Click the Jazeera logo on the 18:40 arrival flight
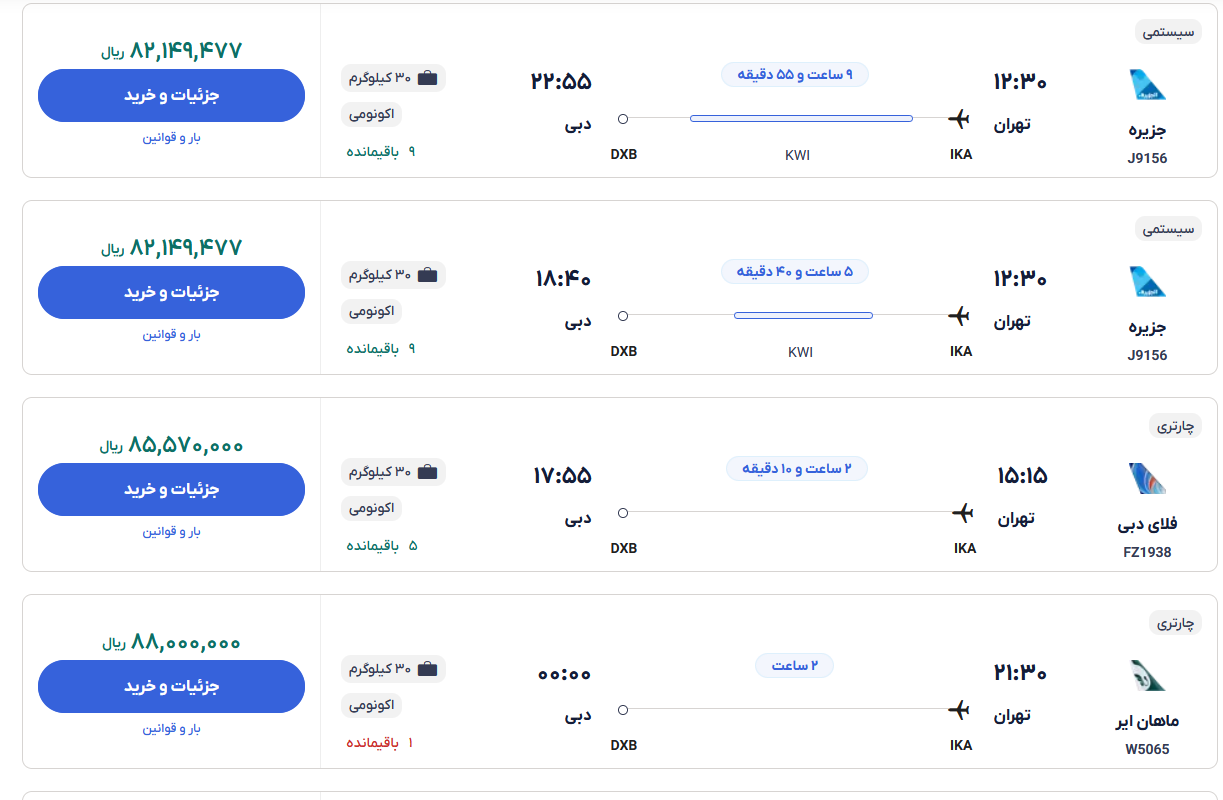Screen dimensions: 1223x800 point(1147,282)
